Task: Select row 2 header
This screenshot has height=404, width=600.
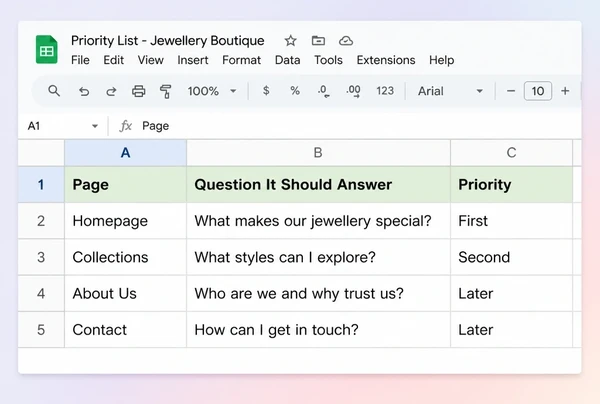Action: 41,221
